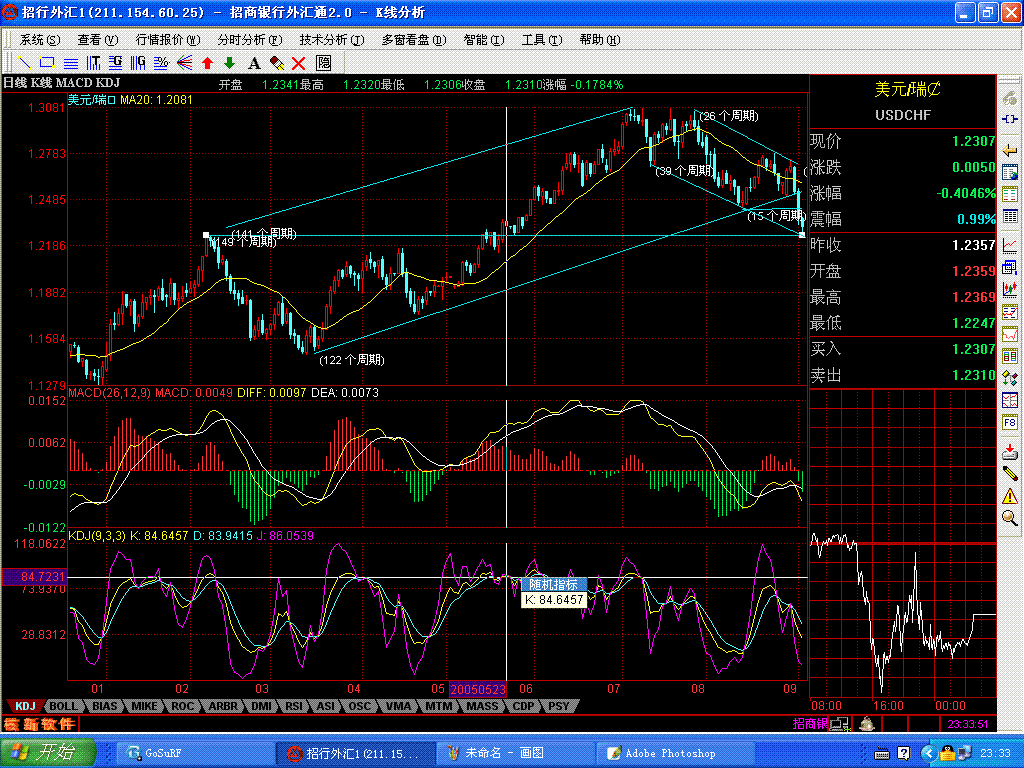1024x768 pixels.
Task: Click the candlestick chart sidebar icon
Action: pyautogui.click(x=1010, y=288)
